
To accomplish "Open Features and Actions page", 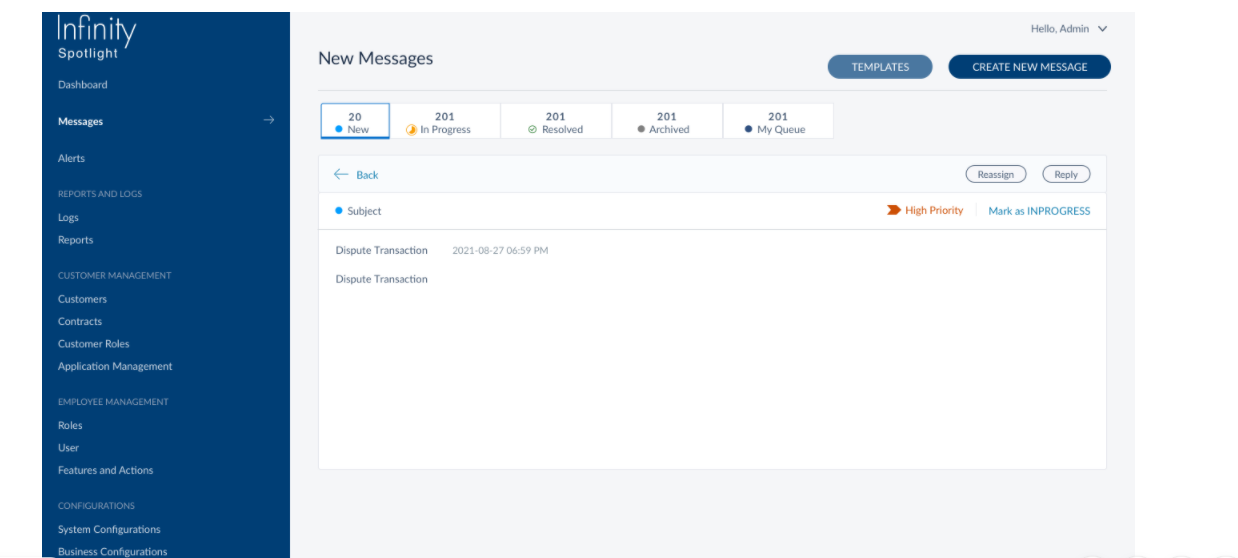I will click(105, 470).
